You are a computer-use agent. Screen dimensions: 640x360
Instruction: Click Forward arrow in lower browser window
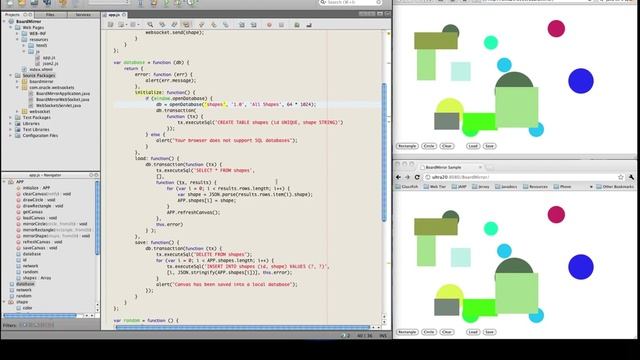pyautogui.click(x=407, y=177)
